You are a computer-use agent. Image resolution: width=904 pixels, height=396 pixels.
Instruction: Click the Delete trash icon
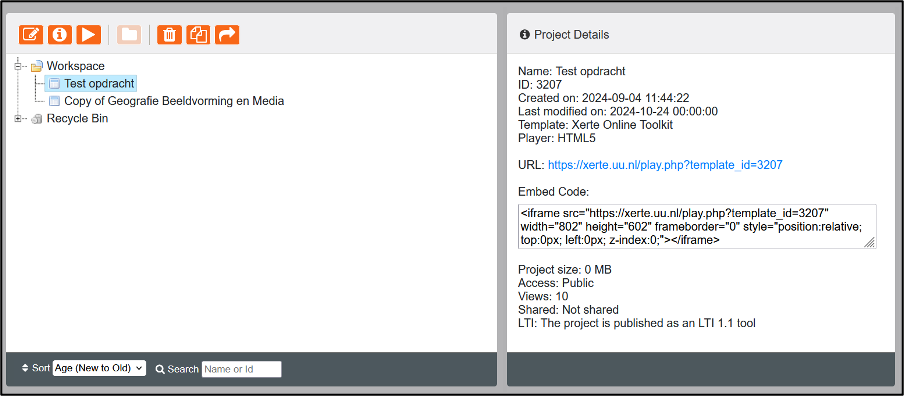click(170, 35)
